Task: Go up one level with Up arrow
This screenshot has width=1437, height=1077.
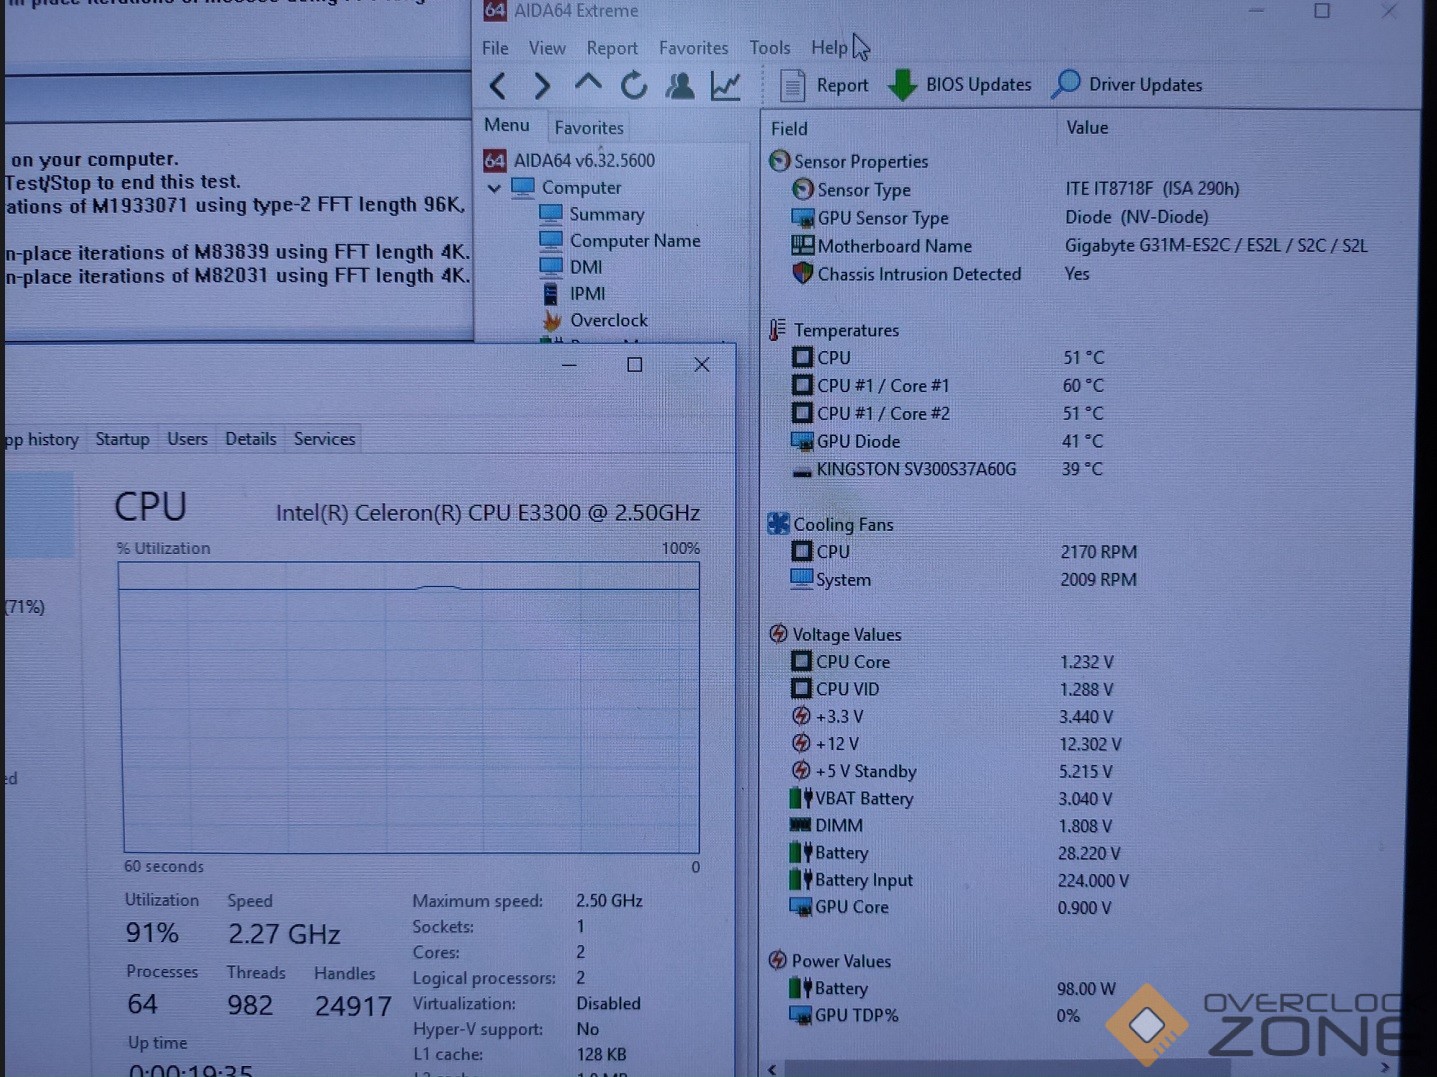Action: [x=588, y=85]
